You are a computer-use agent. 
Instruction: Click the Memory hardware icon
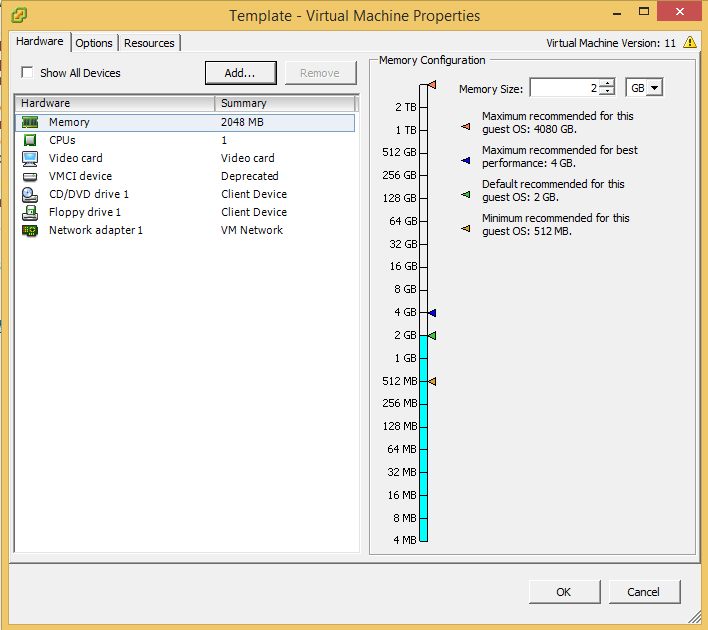click(30, 122)
